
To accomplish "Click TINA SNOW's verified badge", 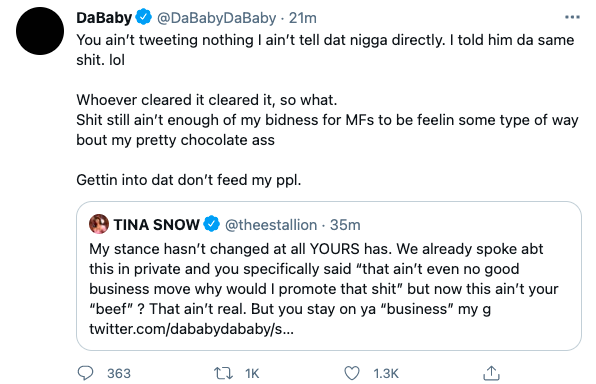I will click(x=211, y=224).
